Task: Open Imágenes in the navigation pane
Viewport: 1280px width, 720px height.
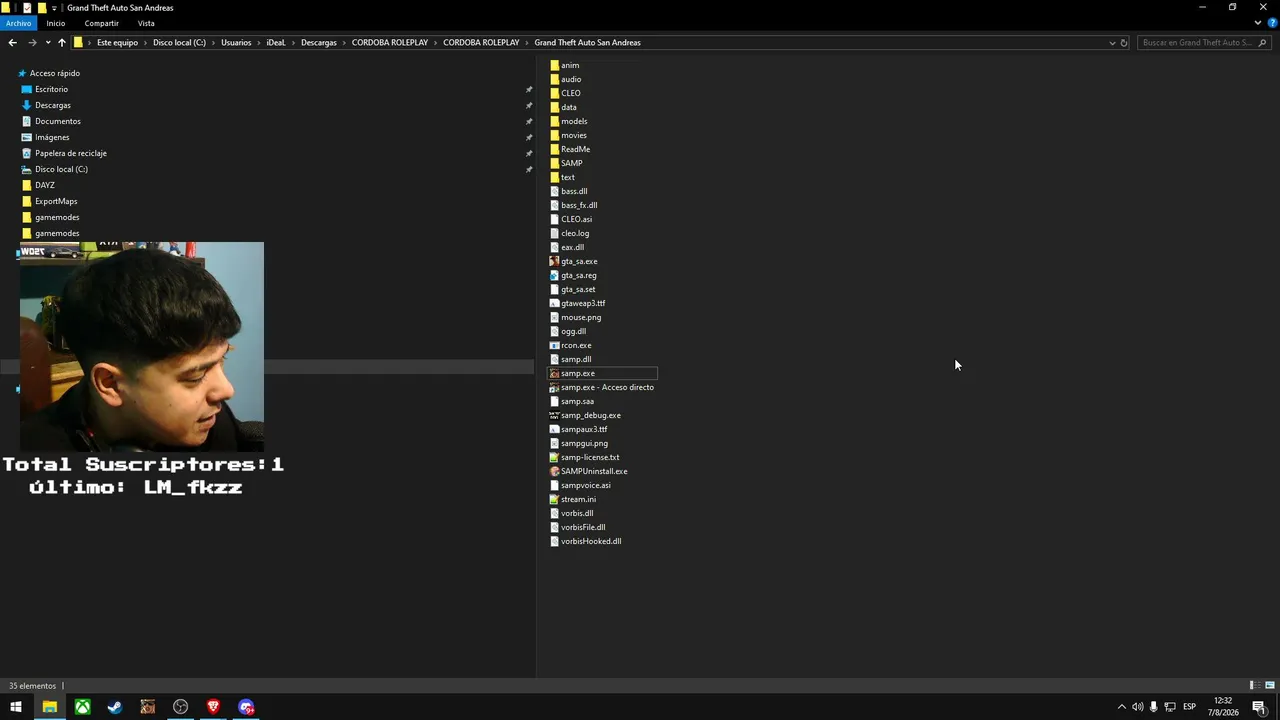Action: tap(52, 137)
